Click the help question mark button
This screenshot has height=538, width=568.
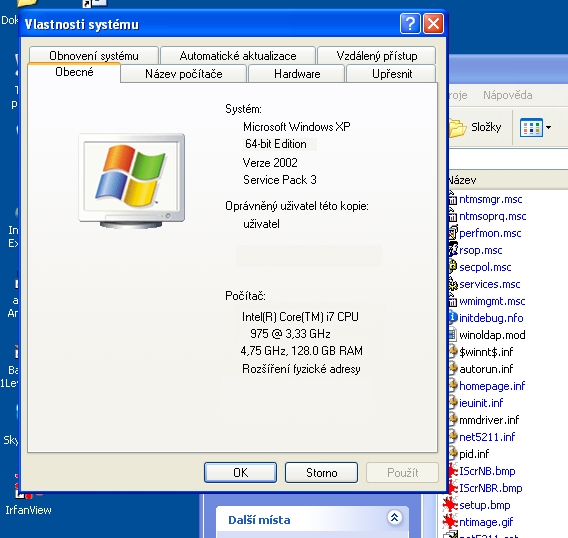(x=410, y=24)
